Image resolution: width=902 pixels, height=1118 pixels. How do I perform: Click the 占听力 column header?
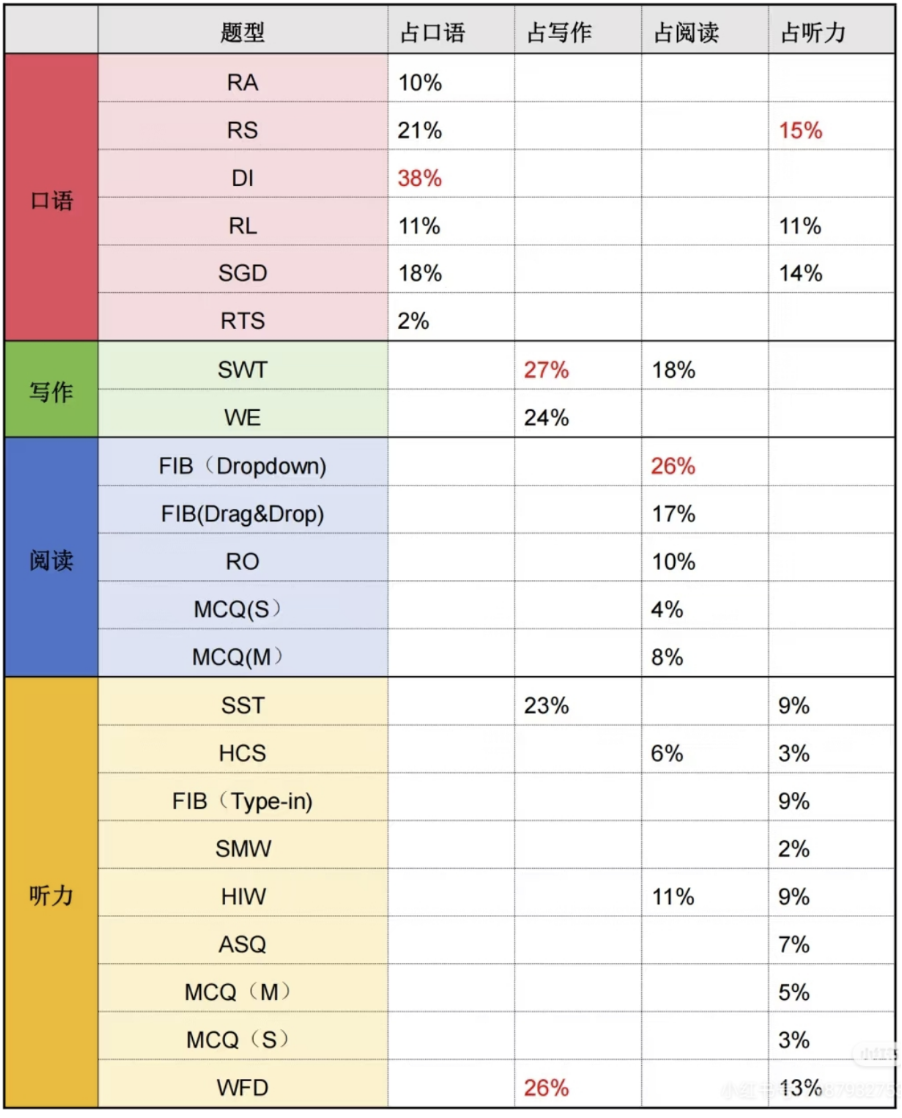click(813, 32)
